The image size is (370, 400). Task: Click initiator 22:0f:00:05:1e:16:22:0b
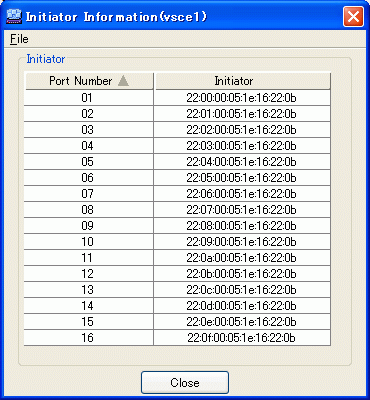tap(242, 338)
